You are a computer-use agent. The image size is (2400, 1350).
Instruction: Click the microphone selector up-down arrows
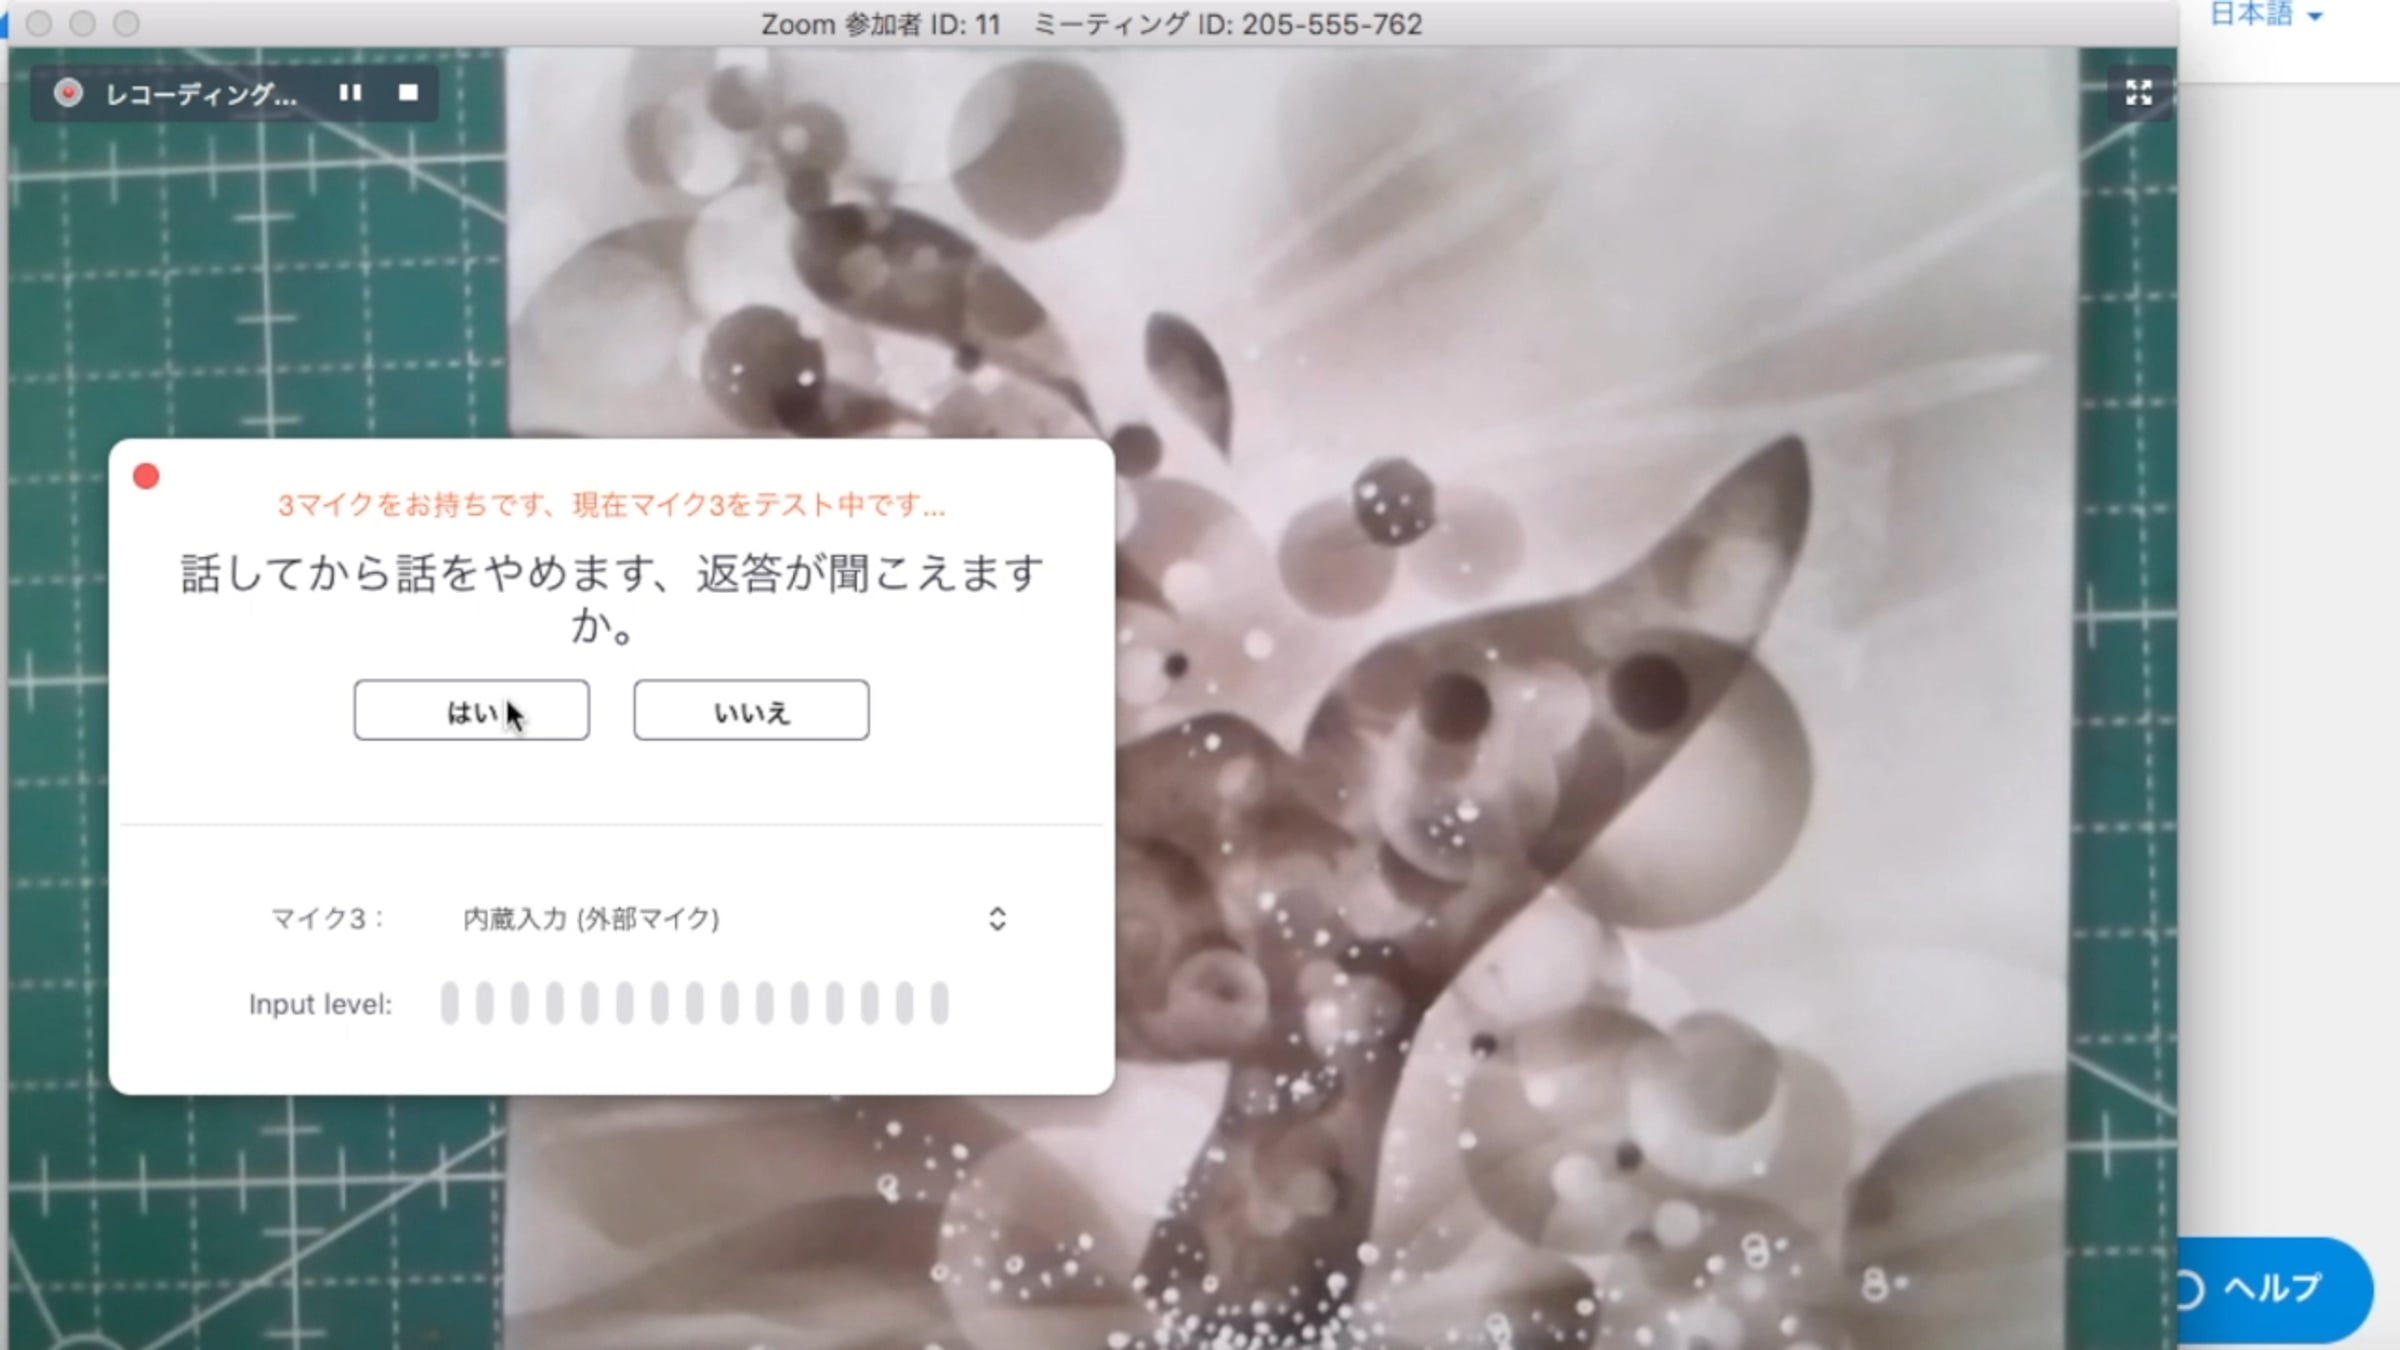coord(997,919)
